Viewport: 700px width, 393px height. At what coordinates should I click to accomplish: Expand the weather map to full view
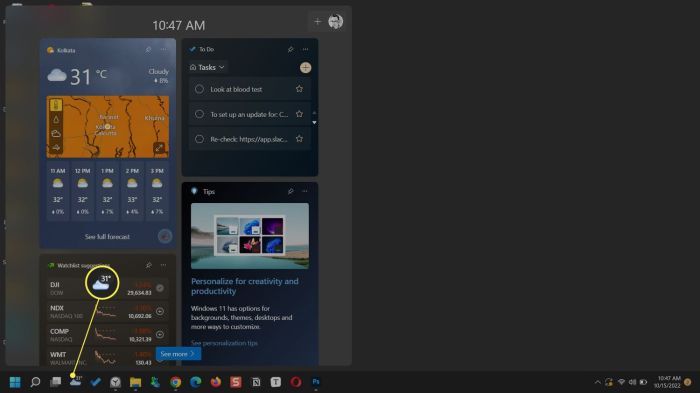[x=159, y=148]
